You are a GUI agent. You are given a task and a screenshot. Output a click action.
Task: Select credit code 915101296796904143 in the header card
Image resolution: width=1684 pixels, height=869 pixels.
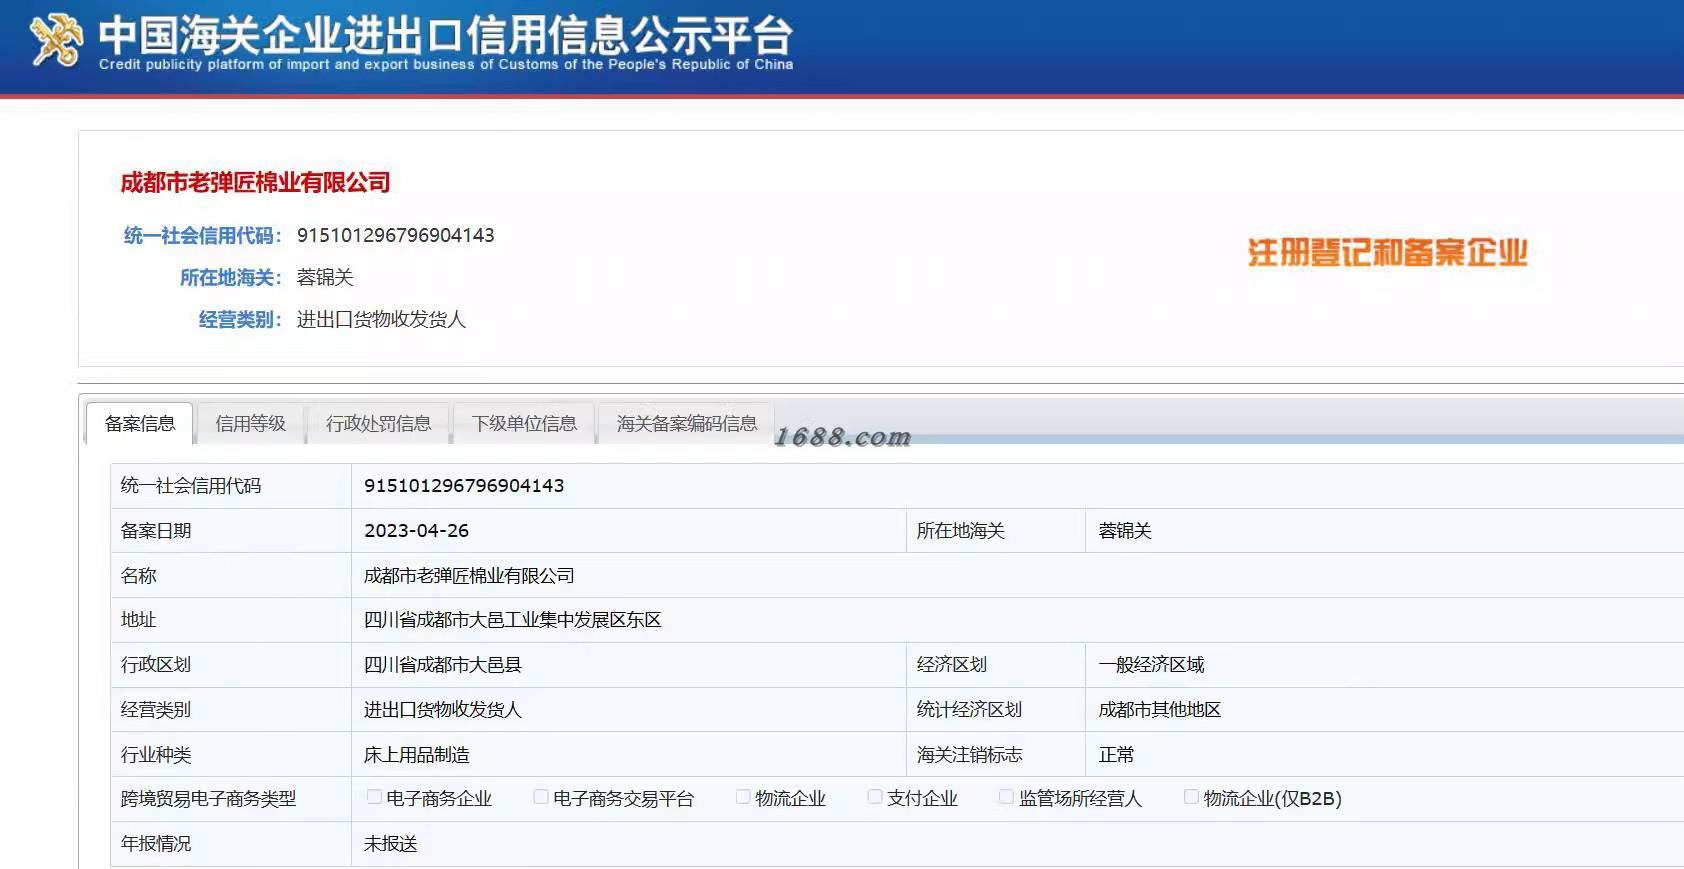coord(396,235)
